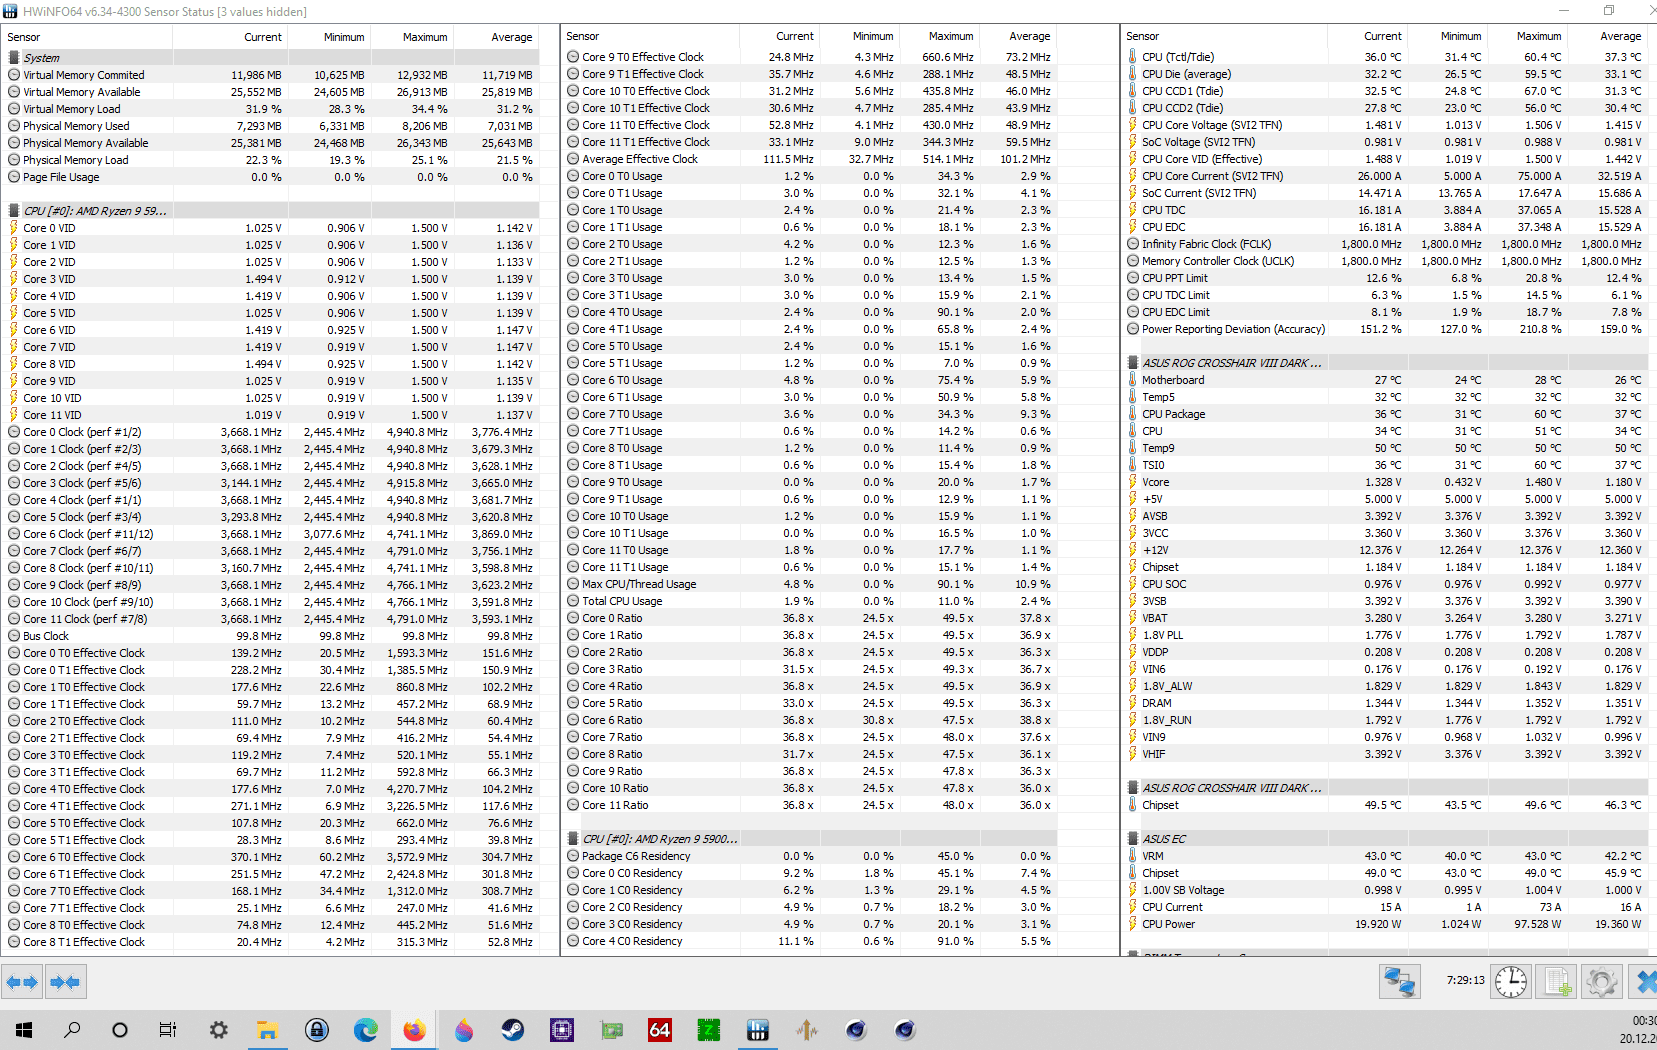
Task: Open the purple CPU chip app in taskbar
Action: tap(561, 1030)
